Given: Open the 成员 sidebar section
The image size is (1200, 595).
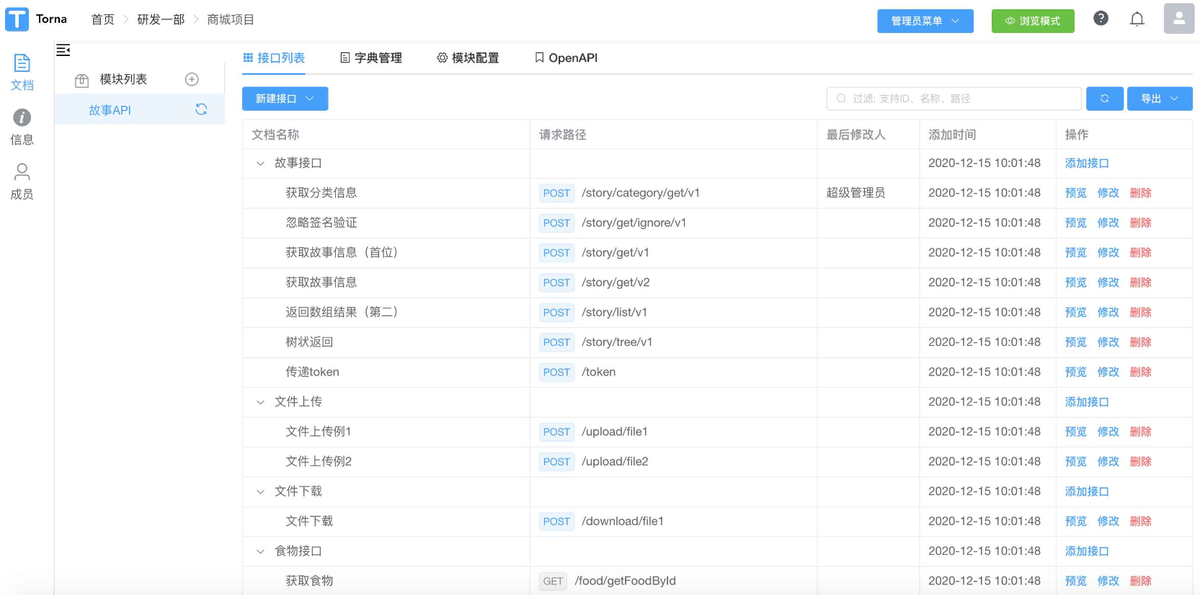Looking at the screenshot, I should tap(22, 182).
